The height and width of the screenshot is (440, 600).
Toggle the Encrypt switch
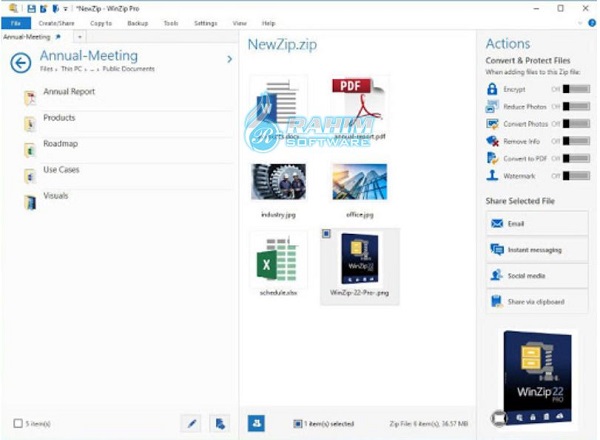tap(576, 89)
